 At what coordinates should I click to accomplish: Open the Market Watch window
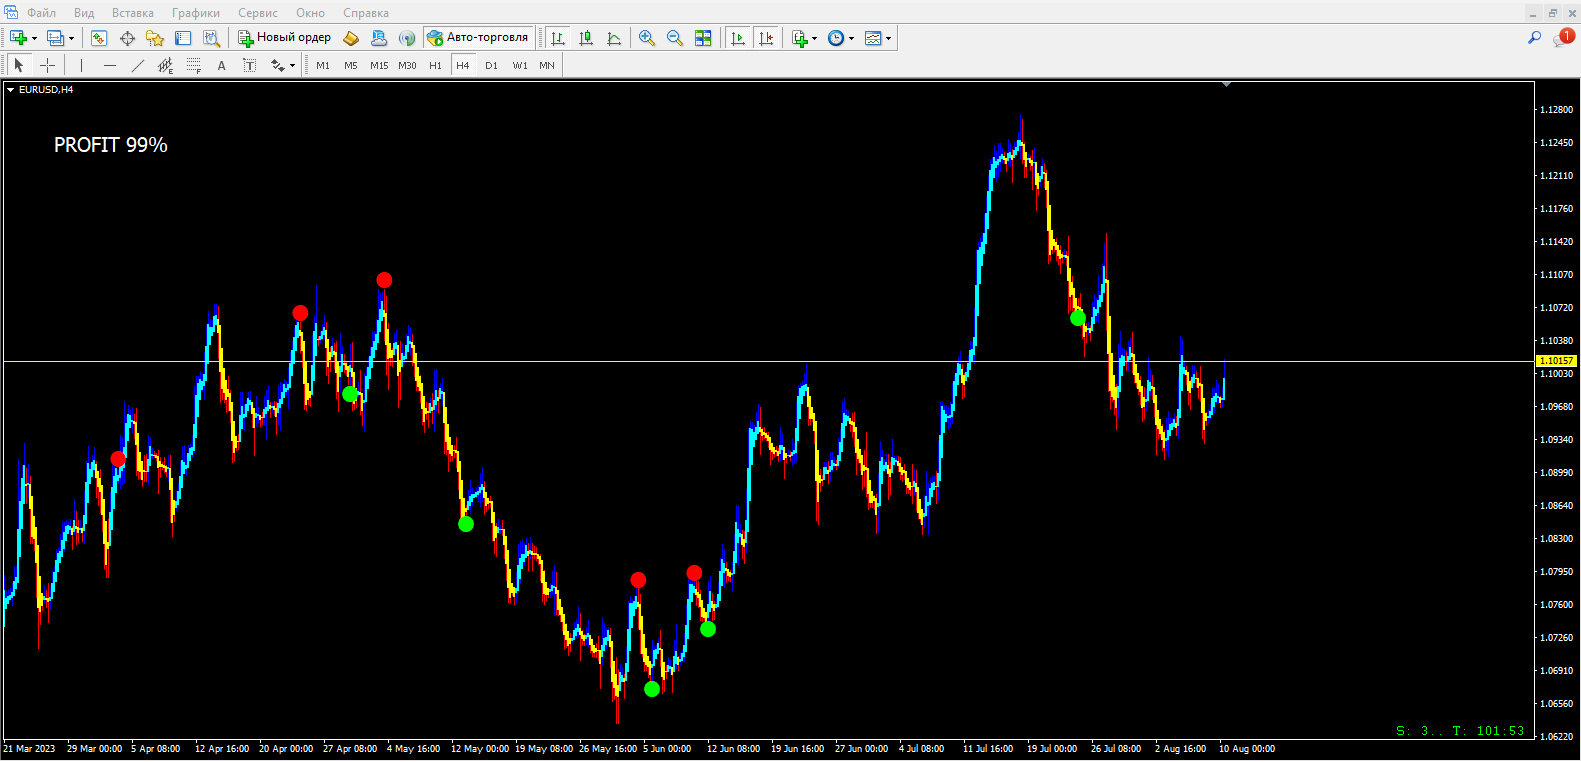[x=99, y=38]
